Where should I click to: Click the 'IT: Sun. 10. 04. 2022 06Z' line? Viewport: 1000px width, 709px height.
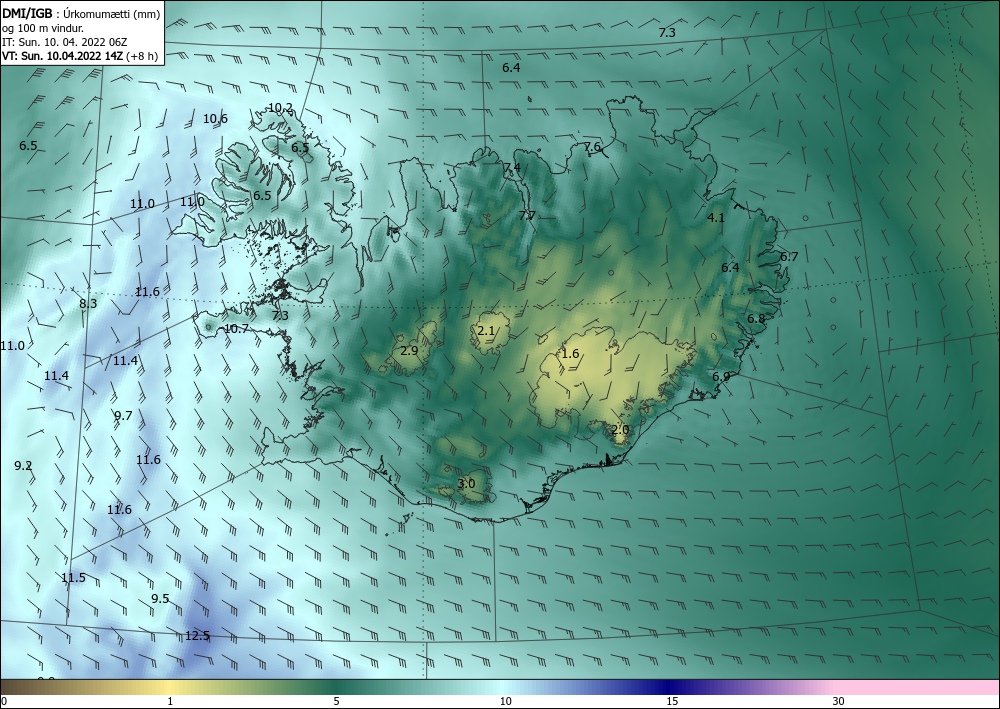click(65, 42)
